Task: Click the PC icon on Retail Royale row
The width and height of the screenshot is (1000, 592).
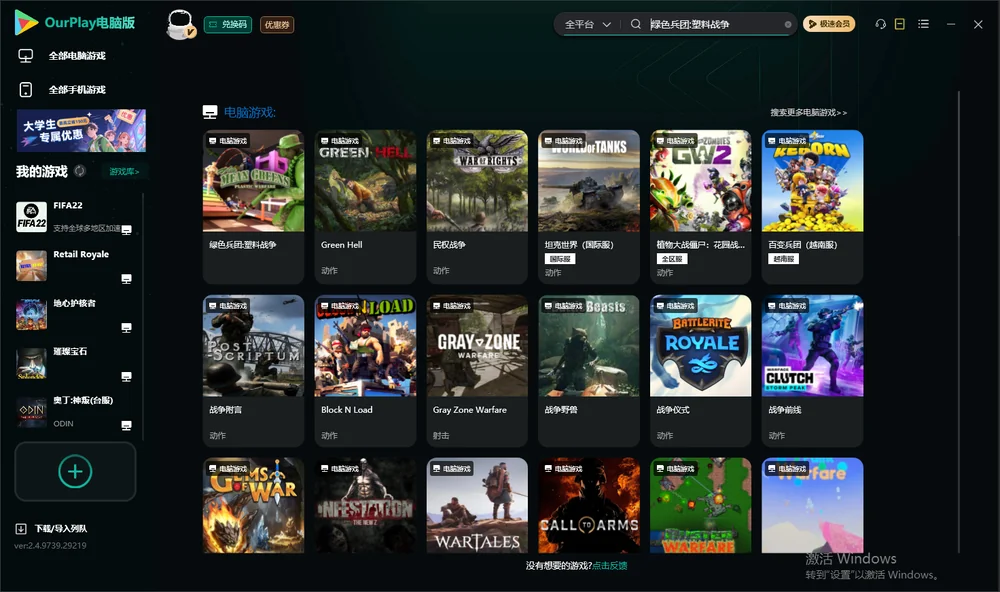Action: [x=126, y=279]
